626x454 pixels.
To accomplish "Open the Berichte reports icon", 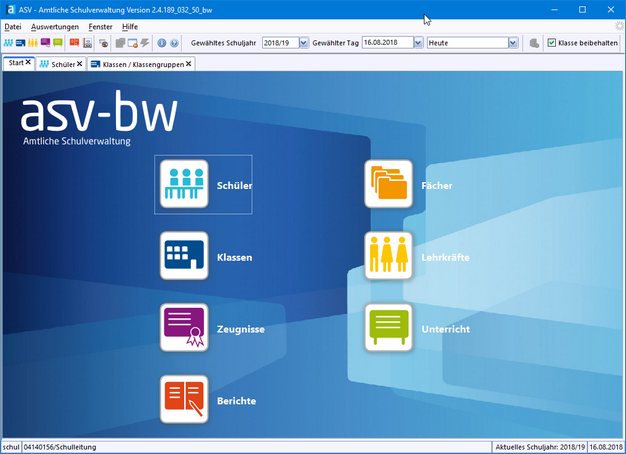I will point(184,400).
